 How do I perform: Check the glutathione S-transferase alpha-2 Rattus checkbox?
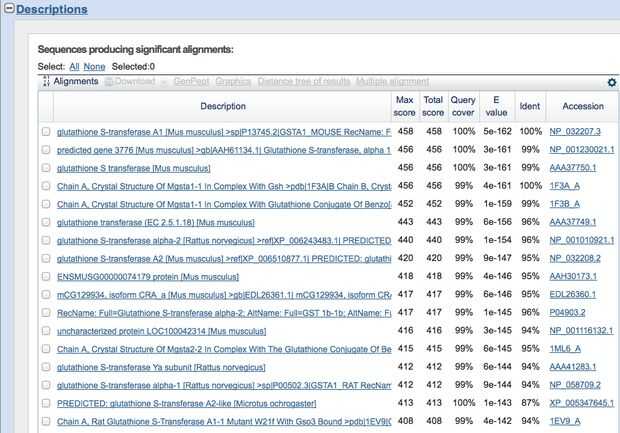[46, 240]
